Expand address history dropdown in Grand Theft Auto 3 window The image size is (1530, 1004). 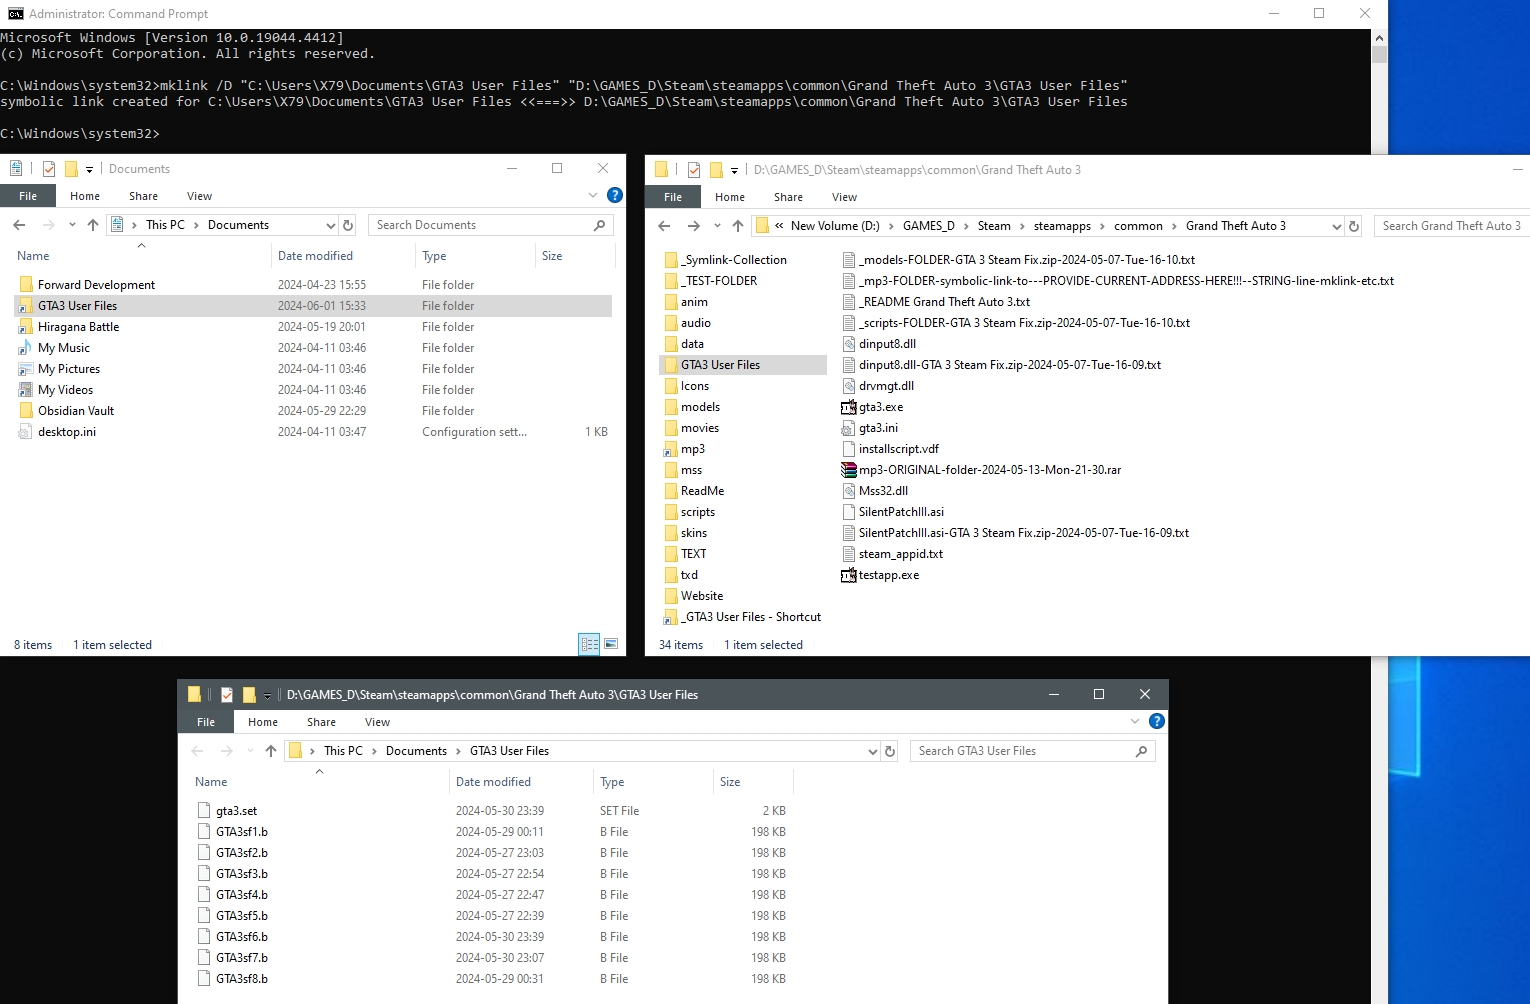tap(1336, 226)
